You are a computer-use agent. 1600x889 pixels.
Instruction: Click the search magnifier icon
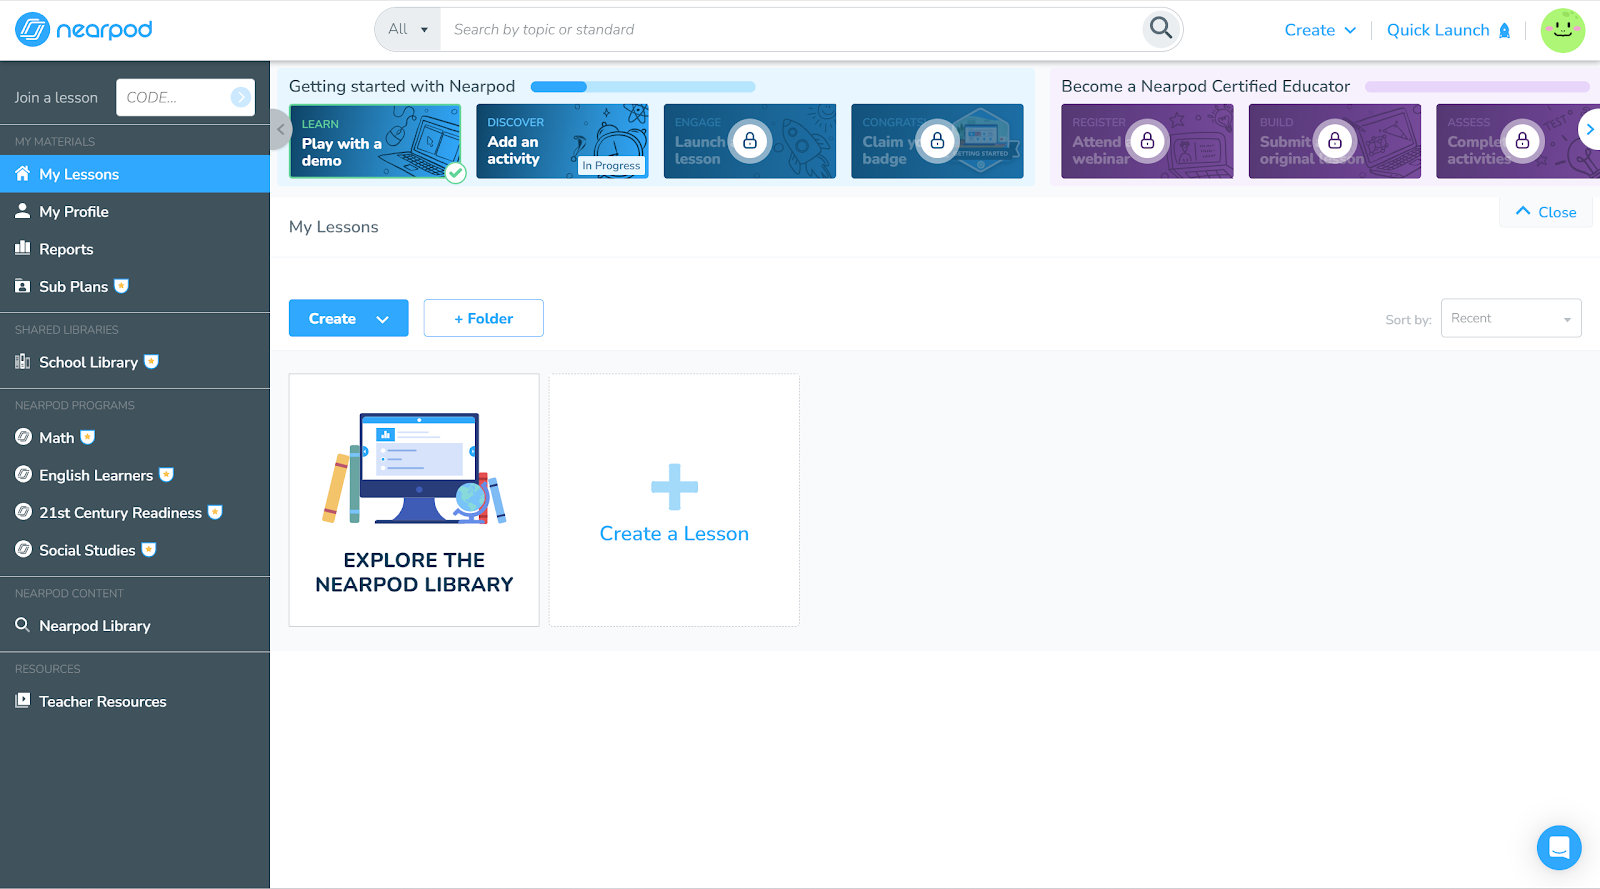click(x=1160, y=29)
